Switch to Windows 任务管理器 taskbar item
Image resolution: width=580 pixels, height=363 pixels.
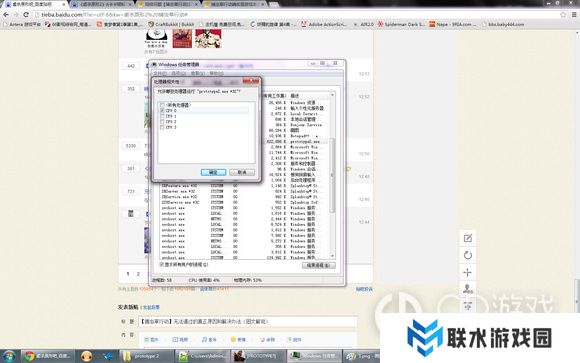click(314, 356)
